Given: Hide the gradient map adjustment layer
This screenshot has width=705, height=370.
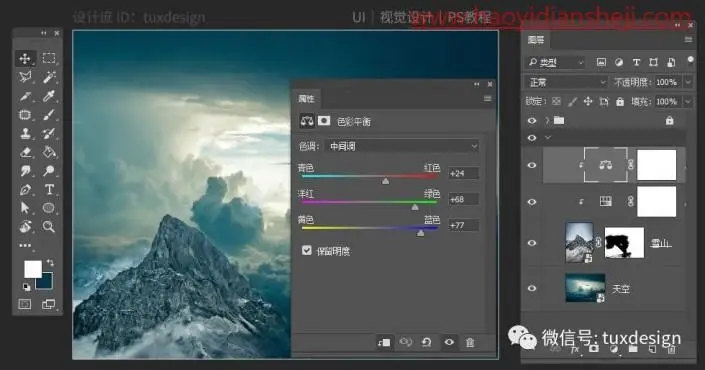Looking at the screenshot, I should coord(532,202).
